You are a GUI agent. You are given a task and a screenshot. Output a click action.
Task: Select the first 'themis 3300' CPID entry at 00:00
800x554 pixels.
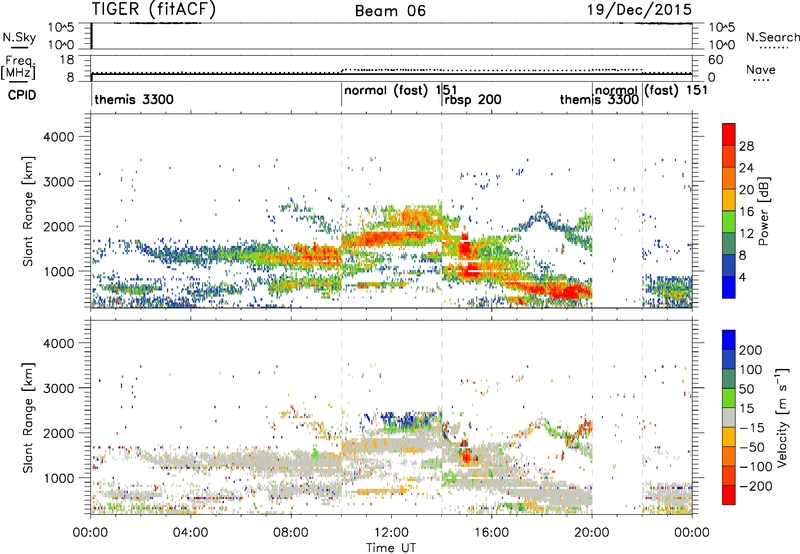coord(134,99)
